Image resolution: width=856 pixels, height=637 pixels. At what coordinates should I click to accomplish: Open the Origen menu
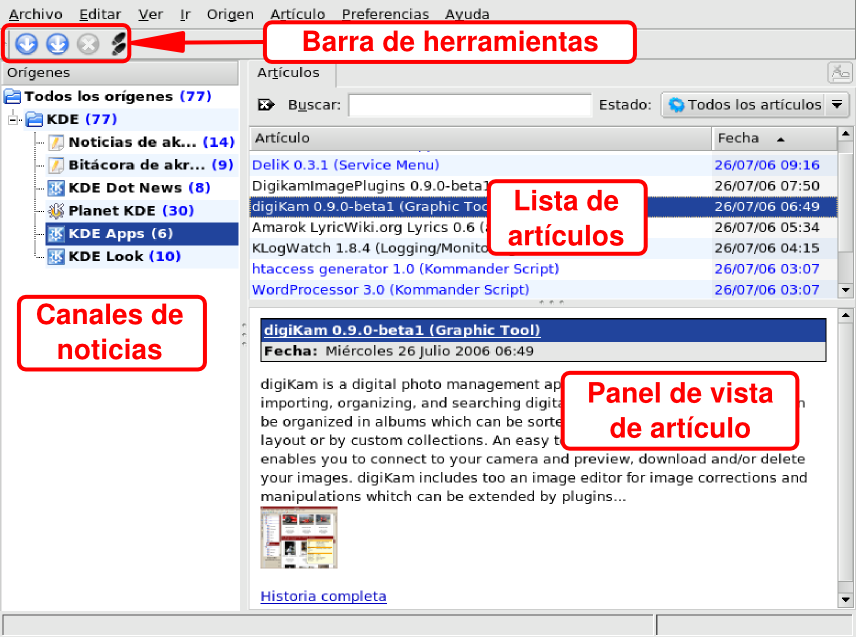[x=230, y=14]
